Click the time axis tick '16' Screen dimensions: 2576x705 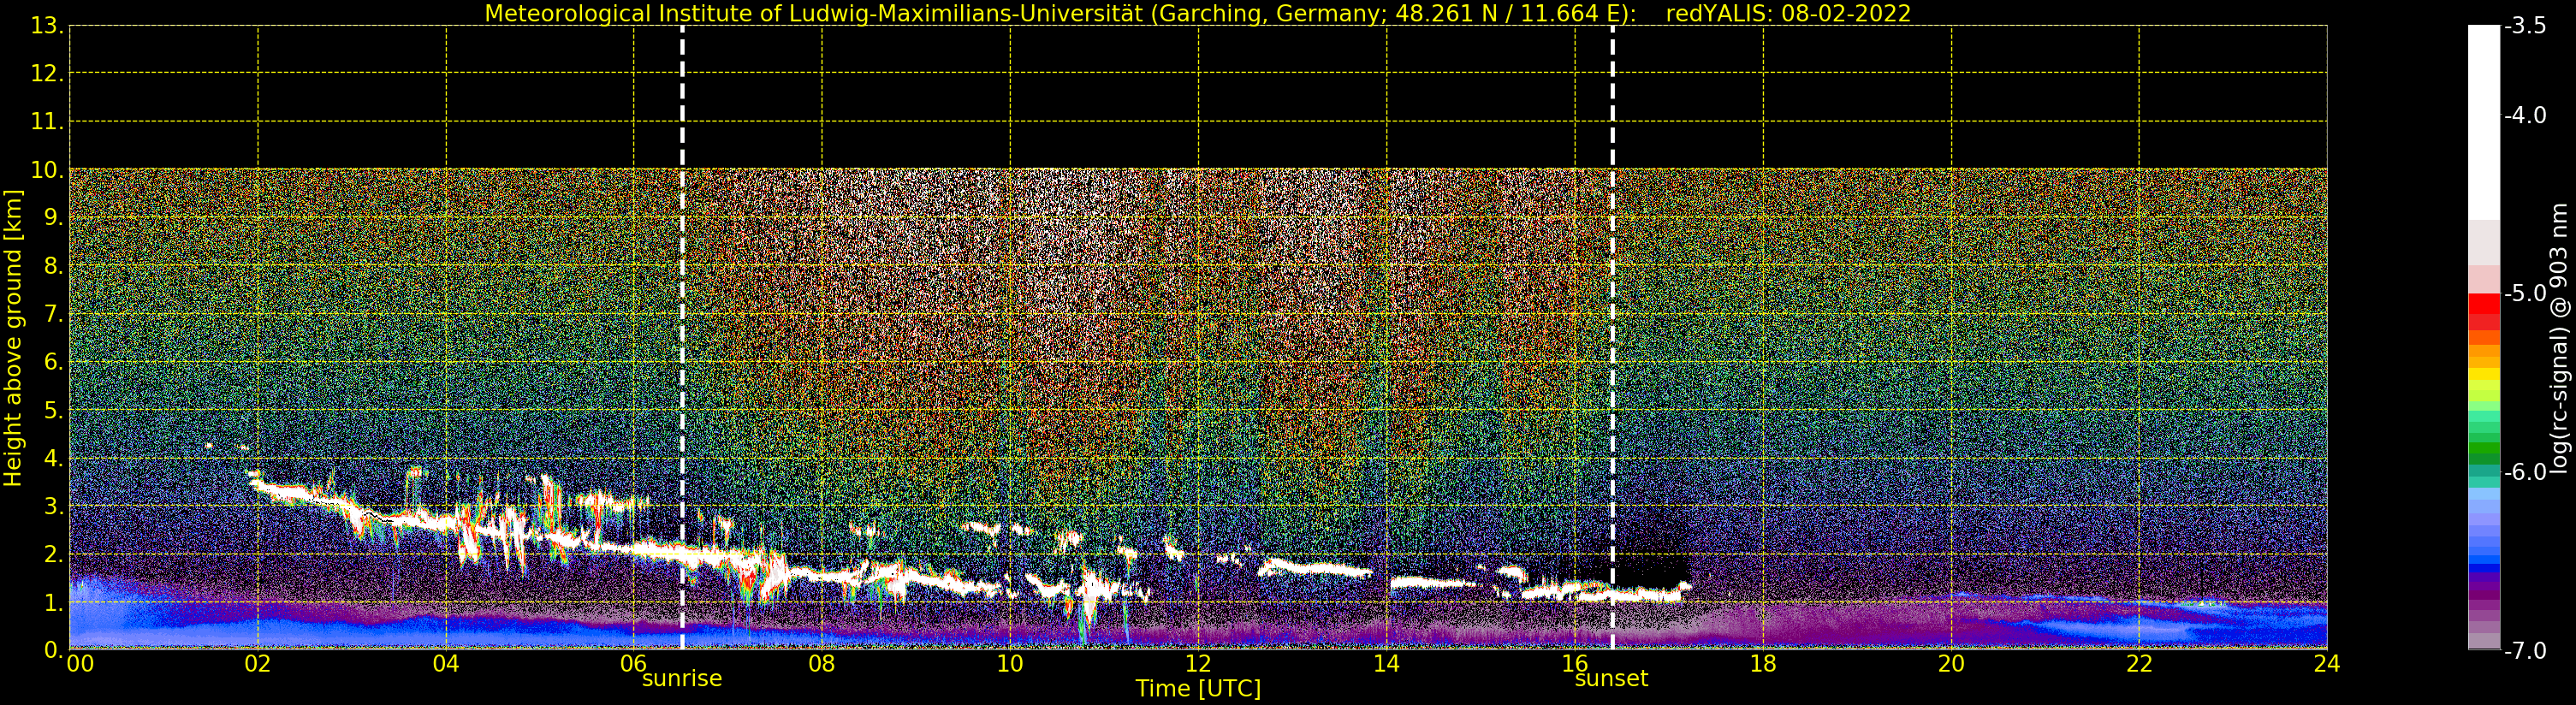coord(1574,663)
